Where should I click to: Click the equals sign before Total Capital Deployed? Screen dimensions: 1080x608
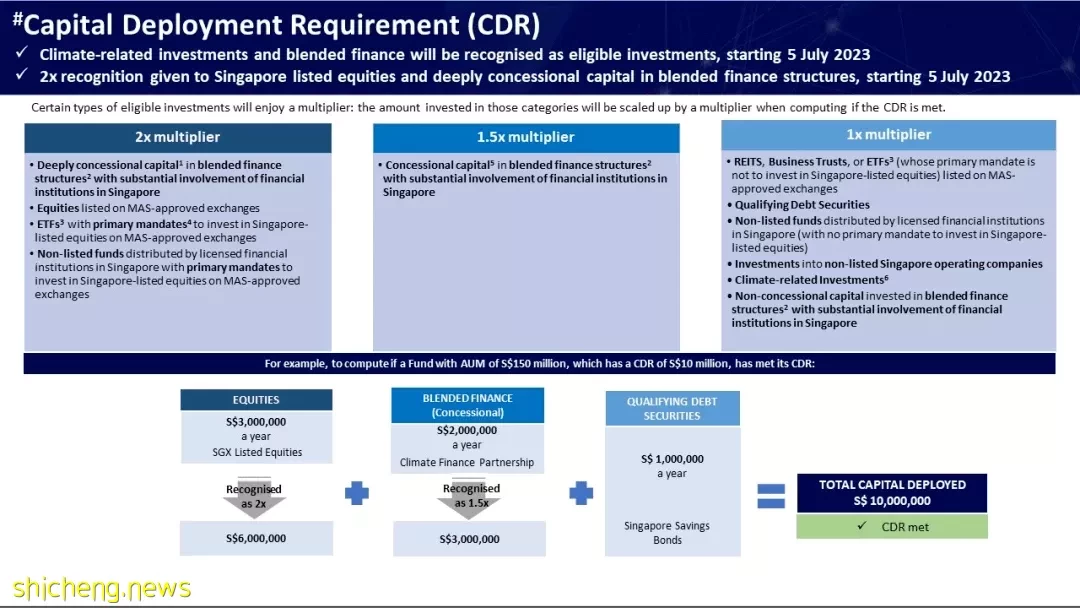[771, 496]
